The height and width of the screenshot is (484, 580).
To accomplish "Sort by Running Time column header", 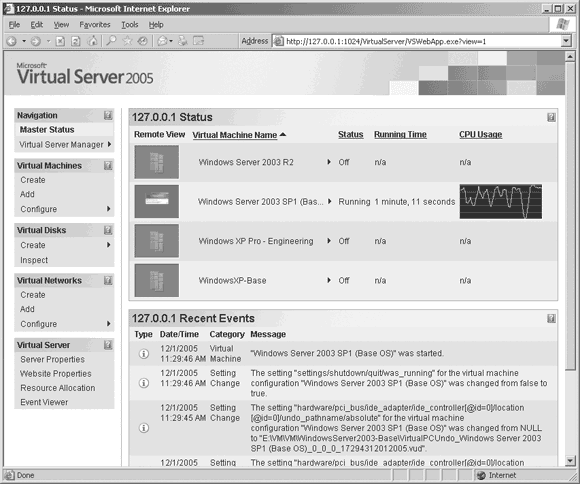I will click(x=400, y=135).
